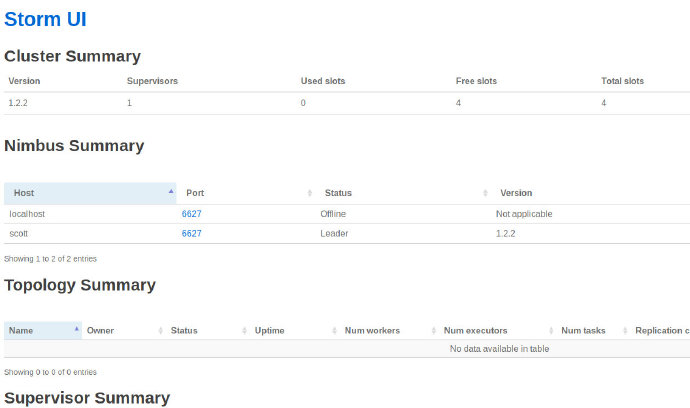Sort Topology table by Replication count
The image size is (690, 408).
click(x=661, y=330)
